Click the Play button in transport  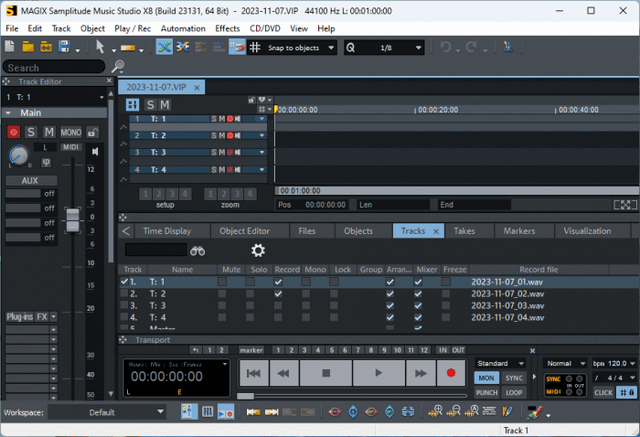click(x=377, y=373)
